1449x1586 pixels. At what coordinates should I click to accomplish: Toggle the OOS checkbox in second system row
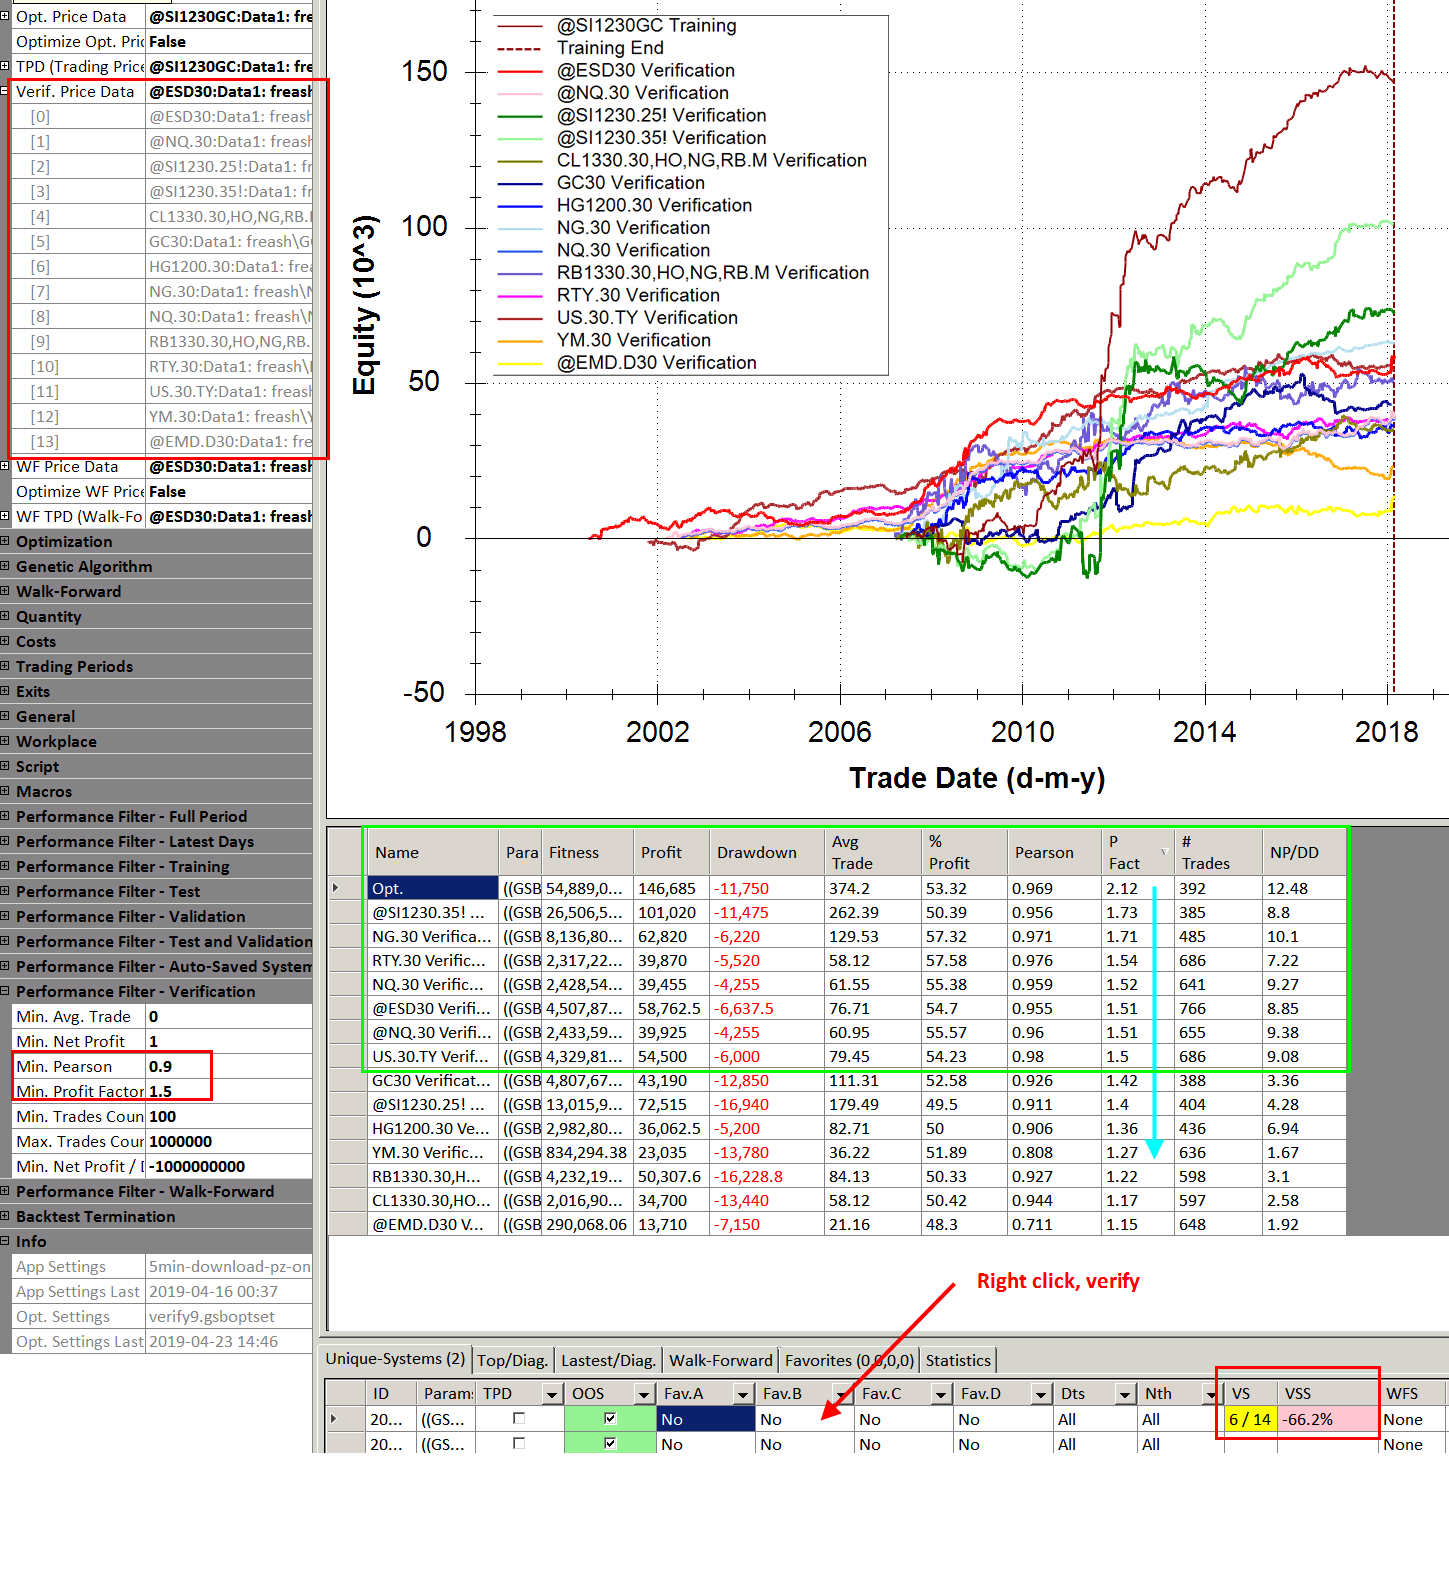[610, 1443]
